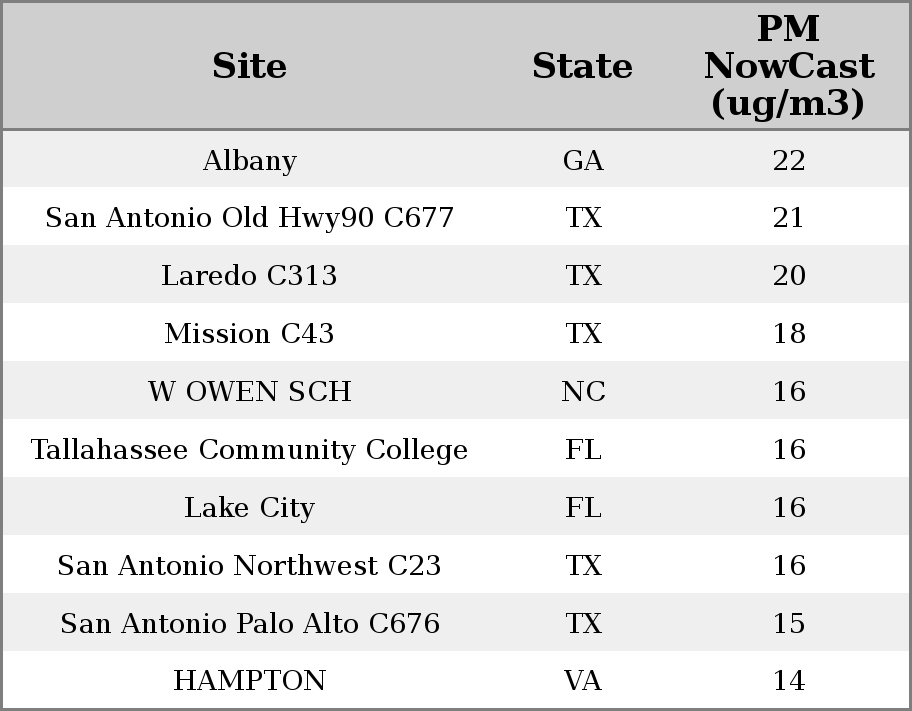Image resolution: width=912 pixels, height=711 pixels.
Task: Select San Antonio Northwest C23
Action: coord(249,566)
